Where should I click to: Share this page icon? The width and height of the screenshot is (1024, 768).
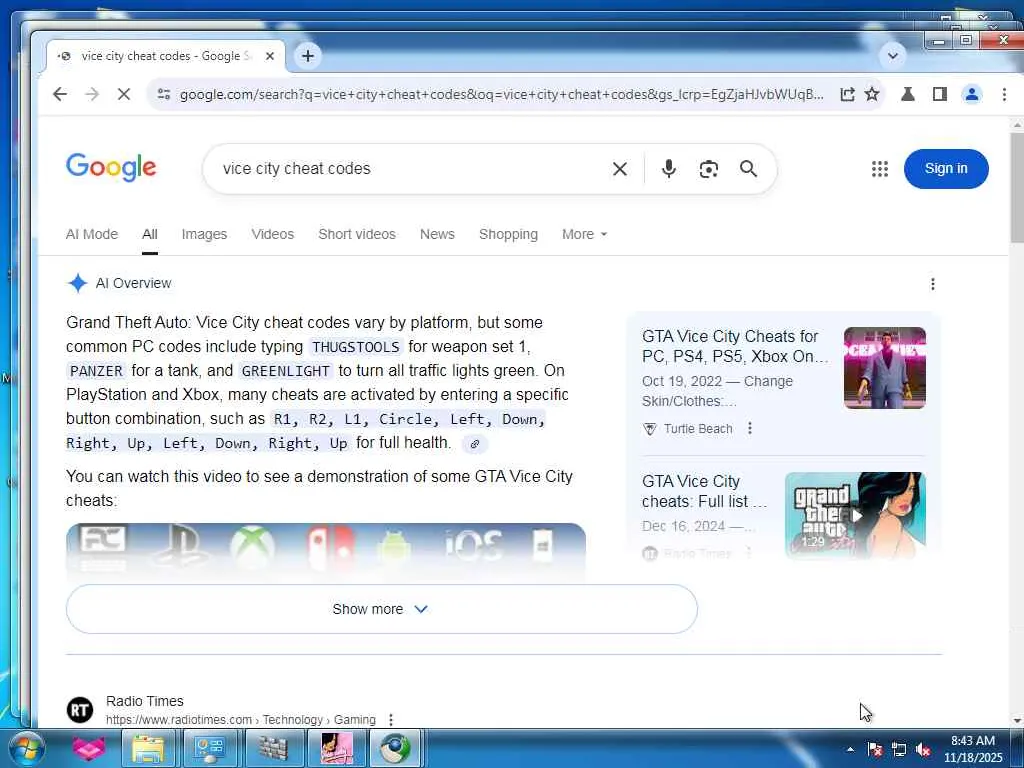847,95
